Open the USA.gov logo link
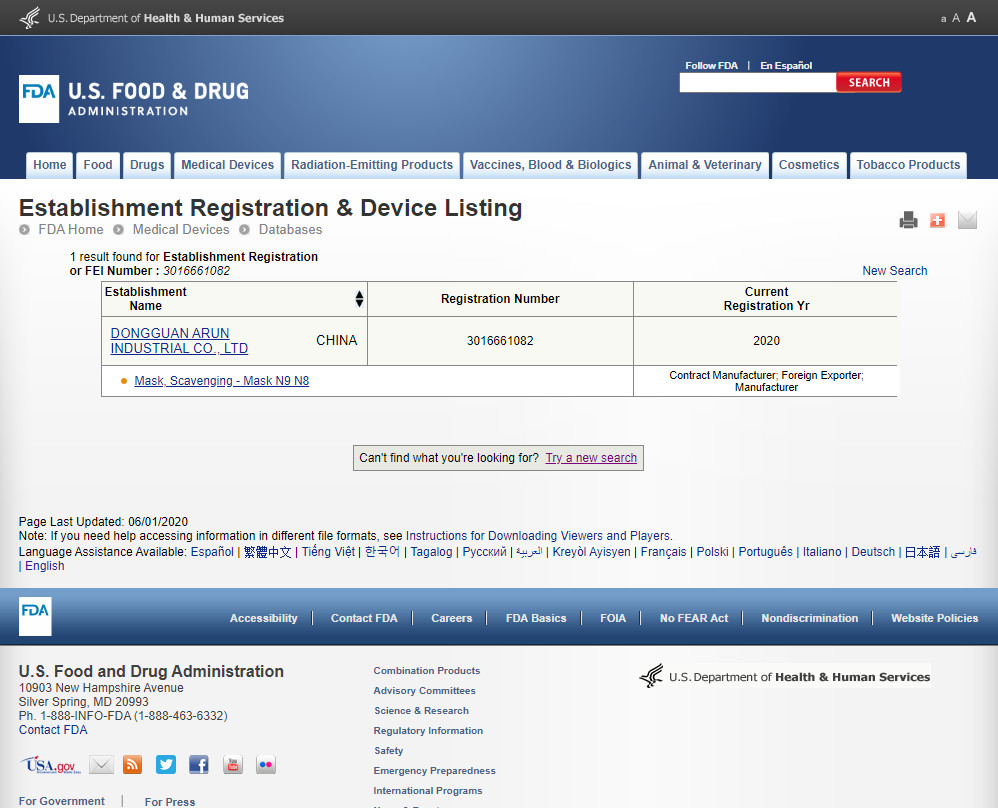Image resolution: width=998 pixels, height=808 pixels. click(50, 765)
